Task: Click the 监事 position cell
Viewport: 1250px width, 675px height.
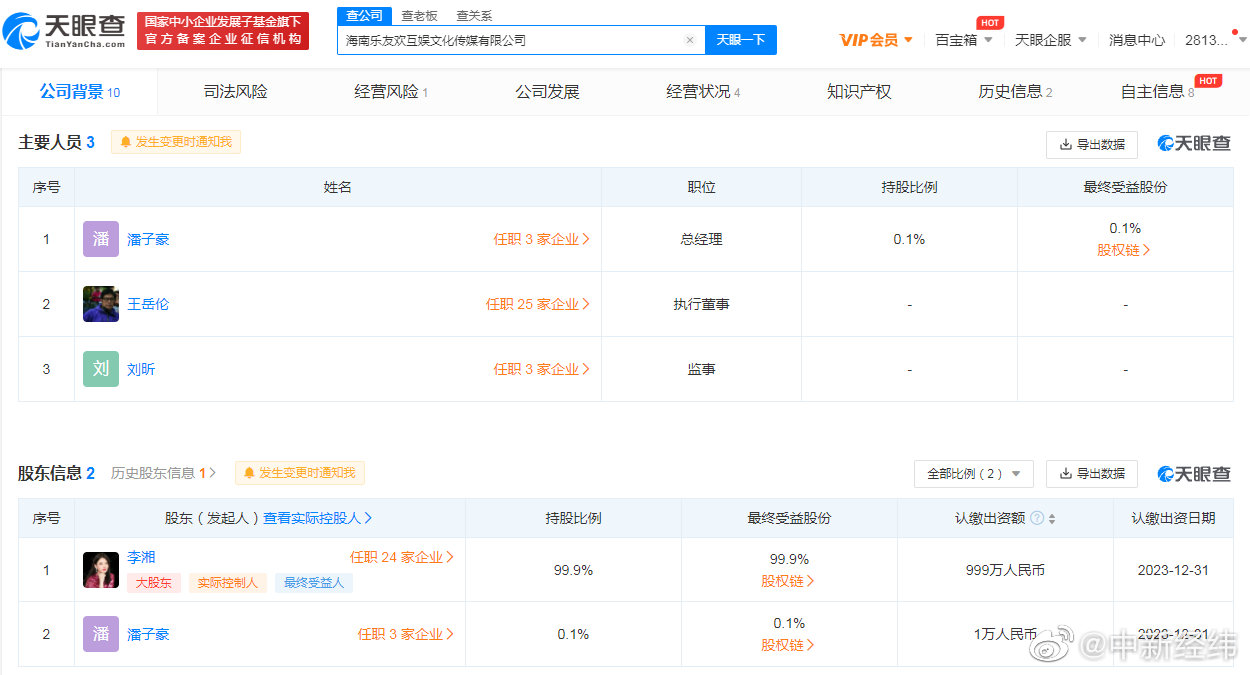Action: tap(701, 369)
